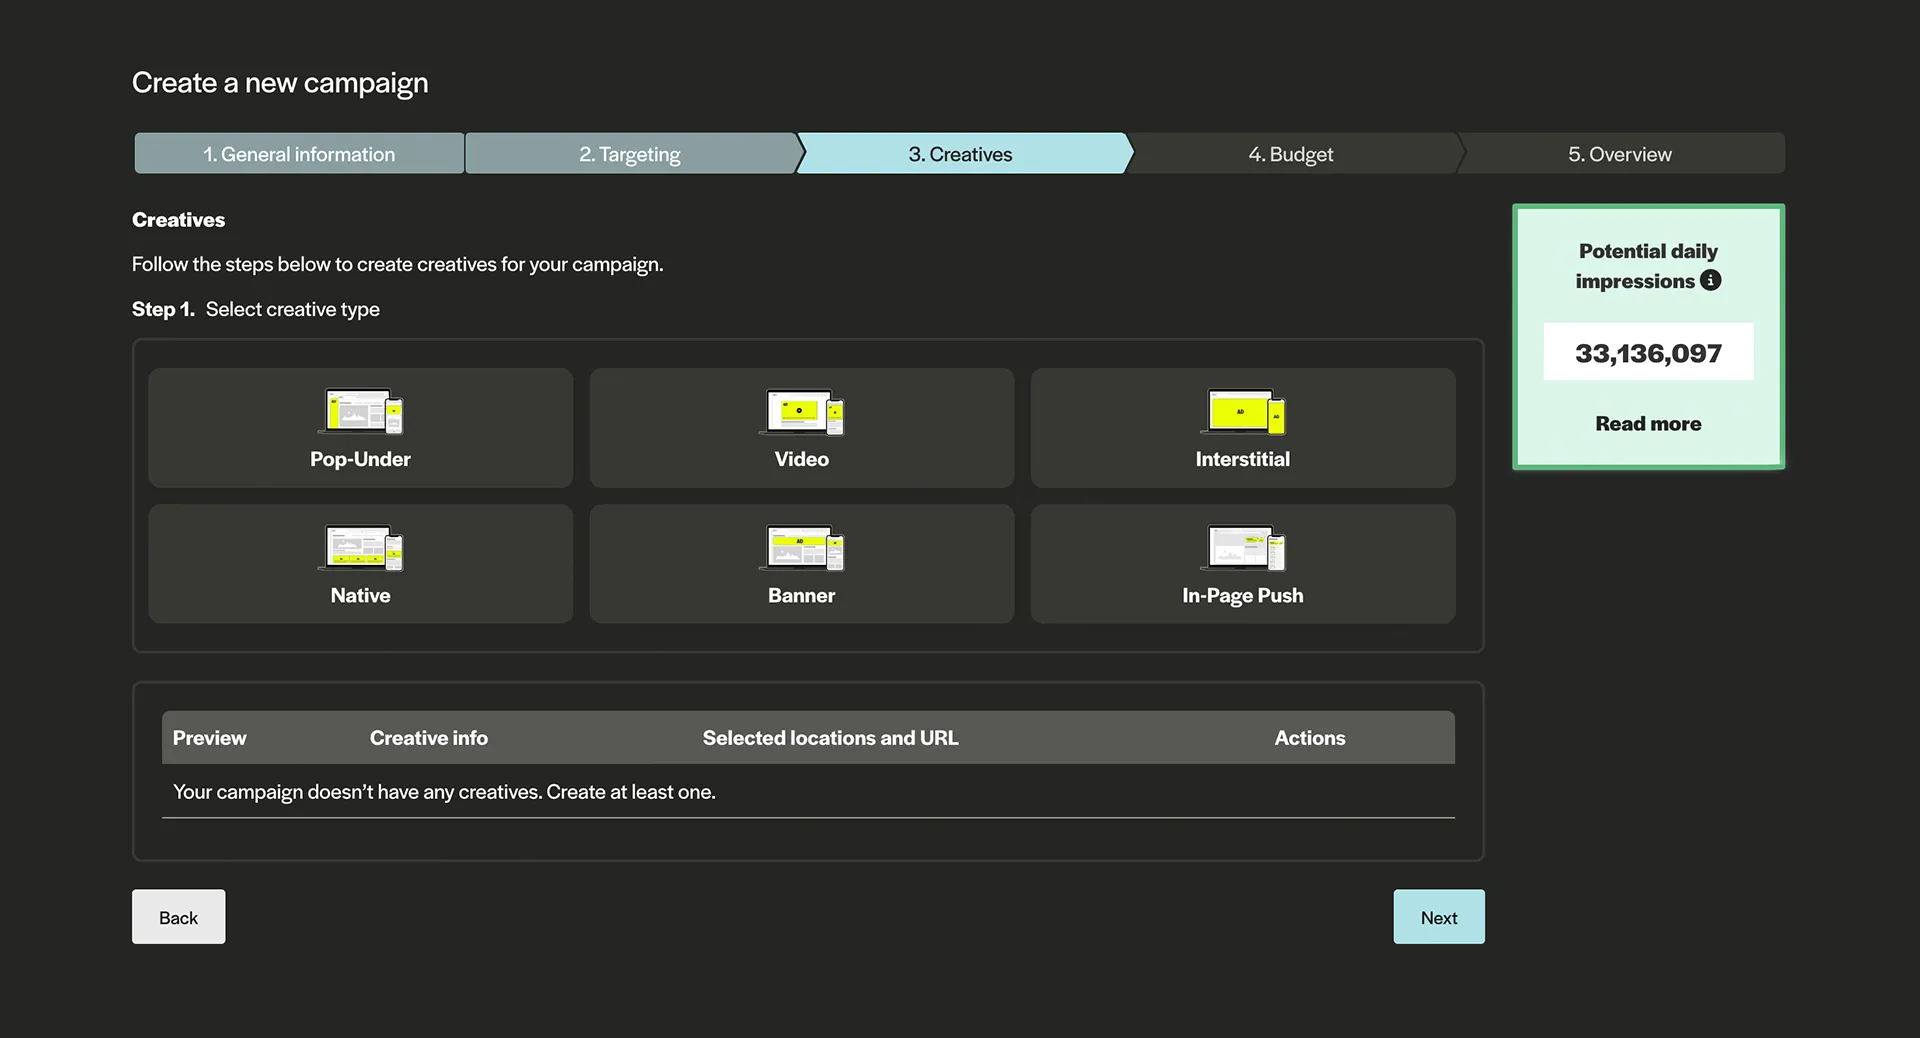Click the Actions column header

click(1309, 738)
